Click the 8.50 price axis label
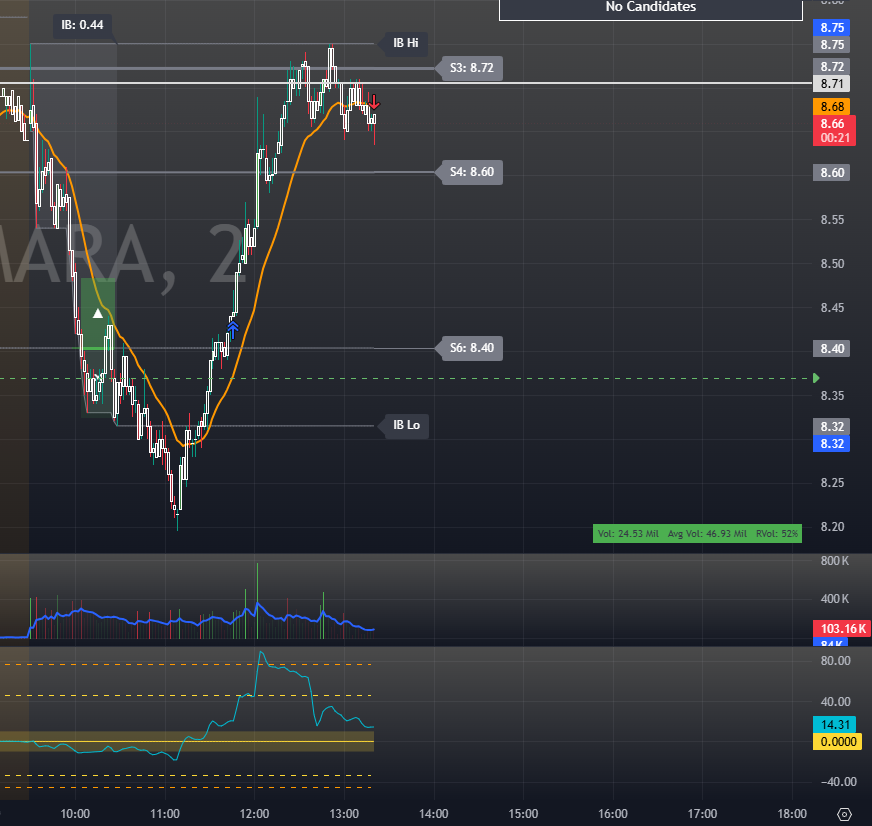 832,264
